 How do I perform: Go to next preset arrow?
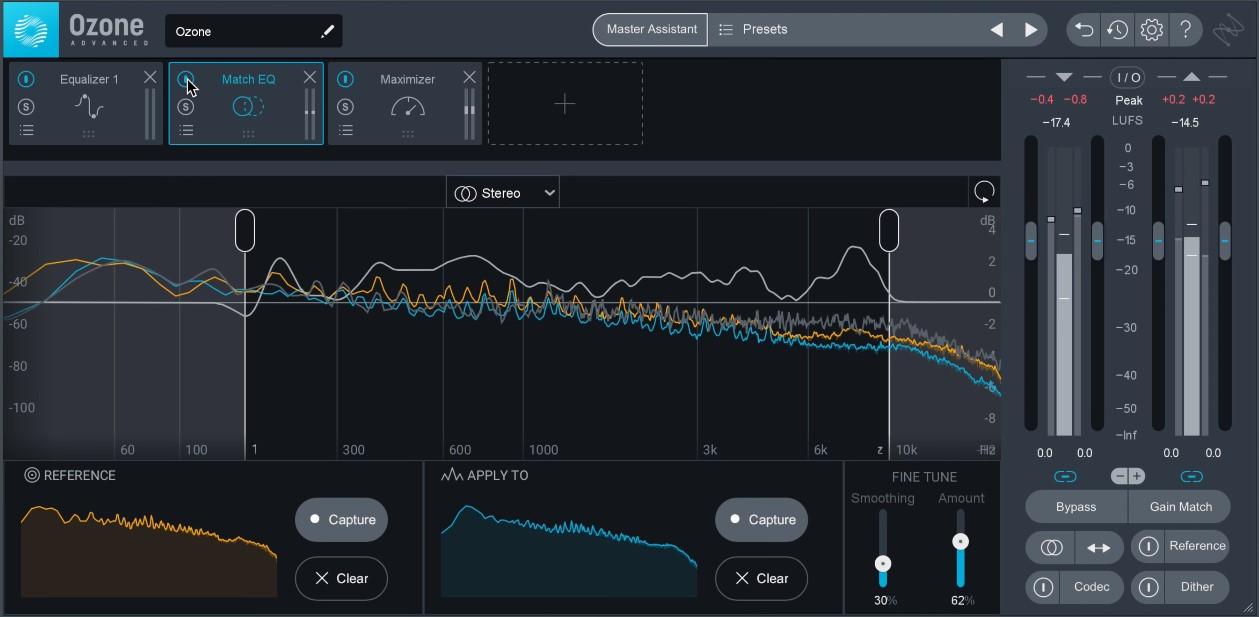tap(1031, 30)
